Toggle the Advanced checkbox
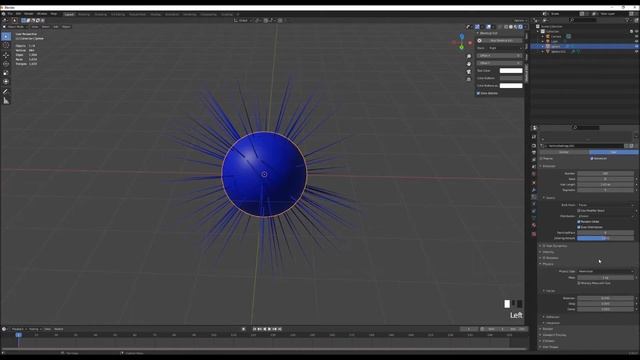Screen dimensions: 640x360 click(x=592, y=158)
